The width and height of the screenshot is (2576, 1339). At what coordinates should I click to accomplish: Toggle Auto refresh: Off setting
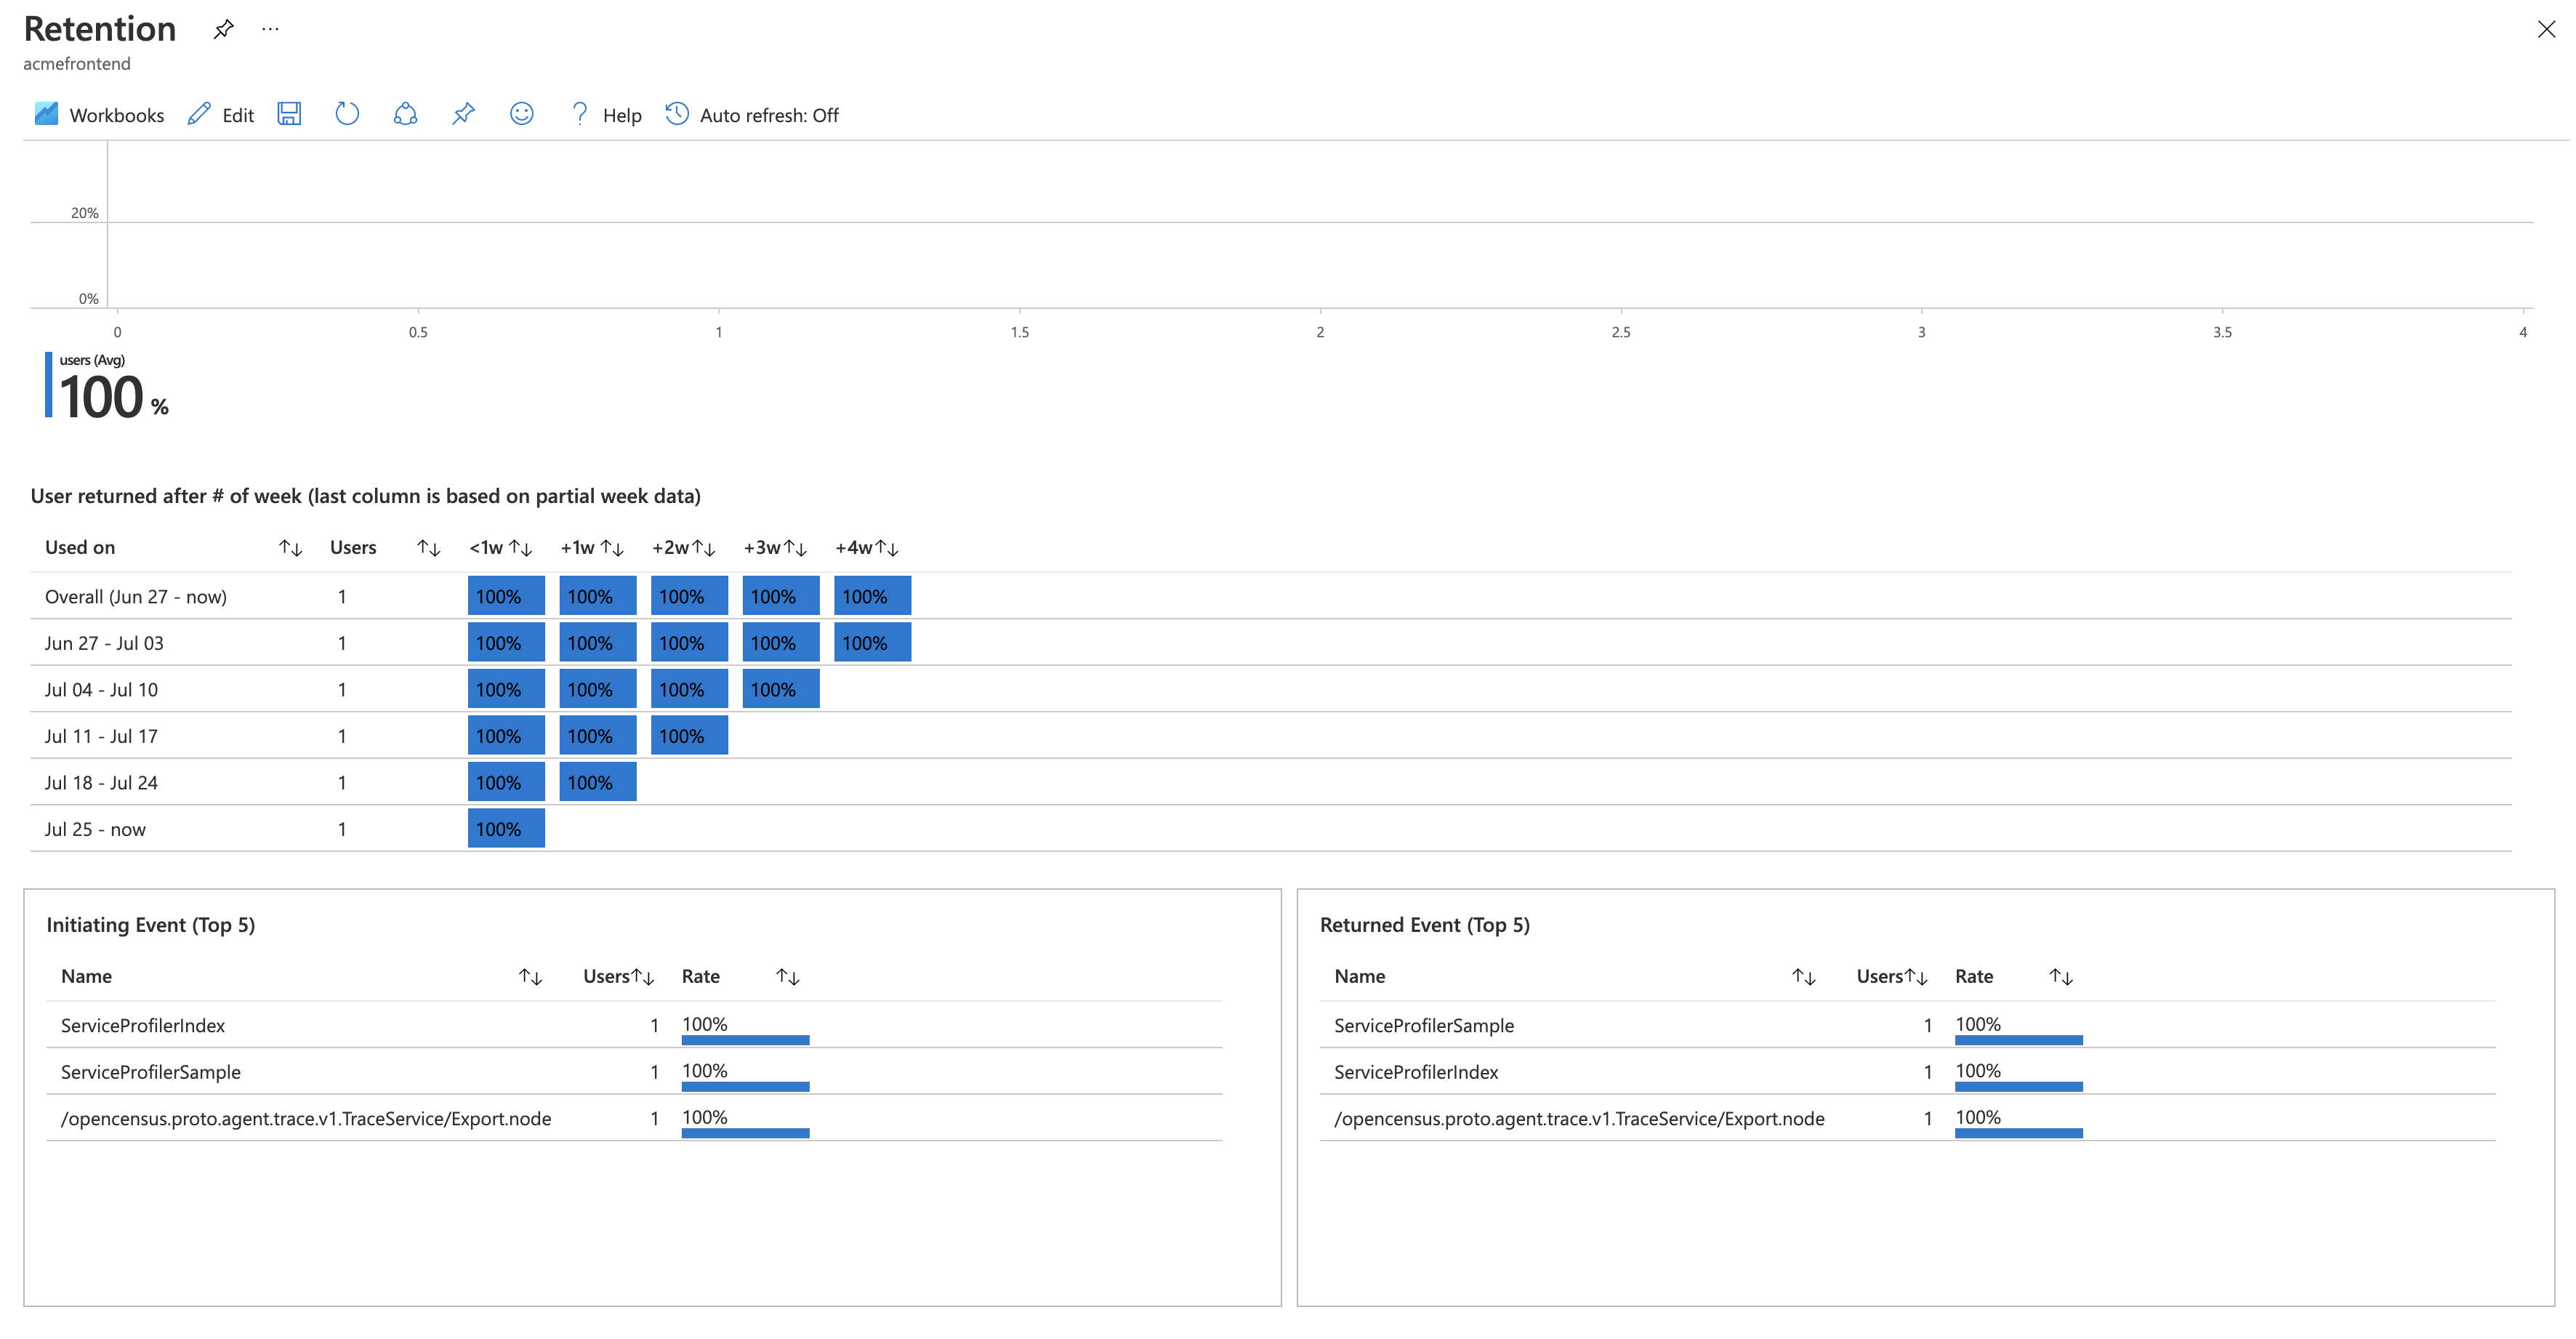pyautogui.click(x=752, y=115)
